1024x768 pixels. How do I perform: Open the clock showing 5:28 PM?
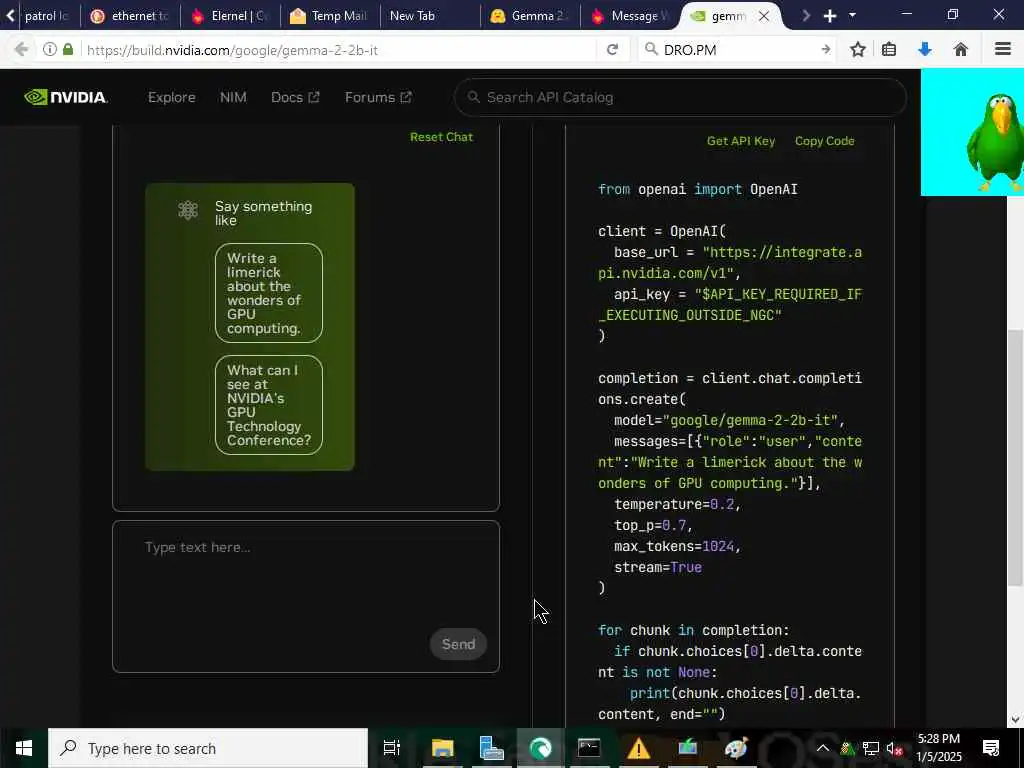pyautogui.click(x=939, y=748)
